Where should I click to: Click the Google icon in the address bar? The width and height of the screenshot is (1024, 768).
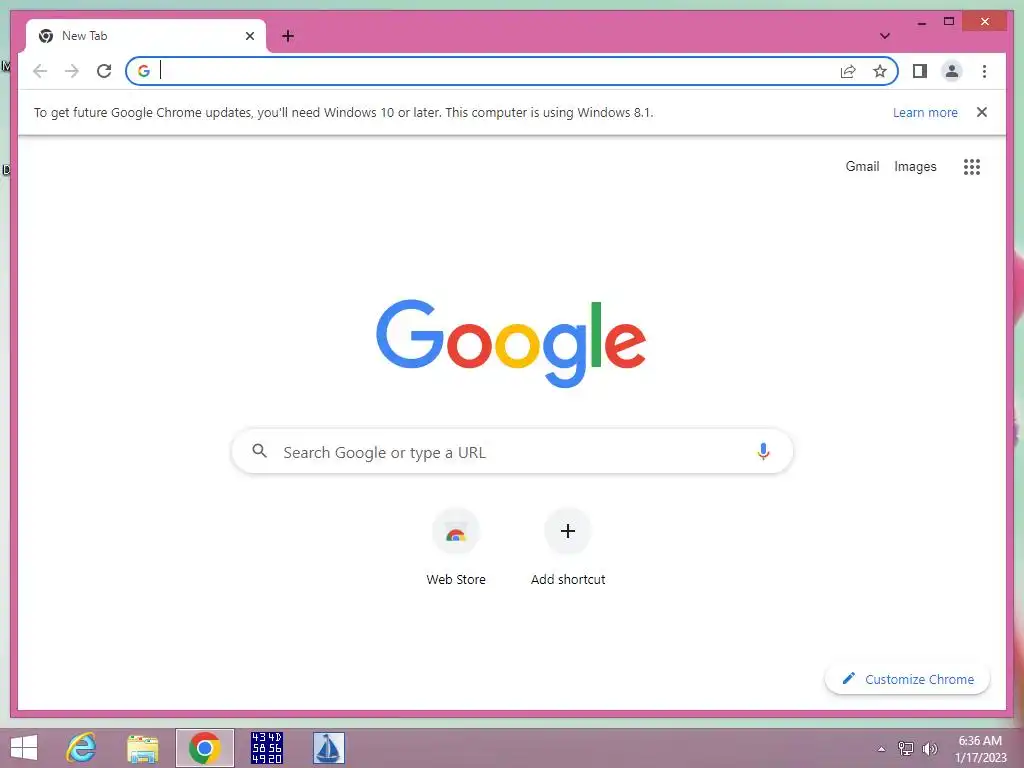pyautogui.click(x=144, y=71)
